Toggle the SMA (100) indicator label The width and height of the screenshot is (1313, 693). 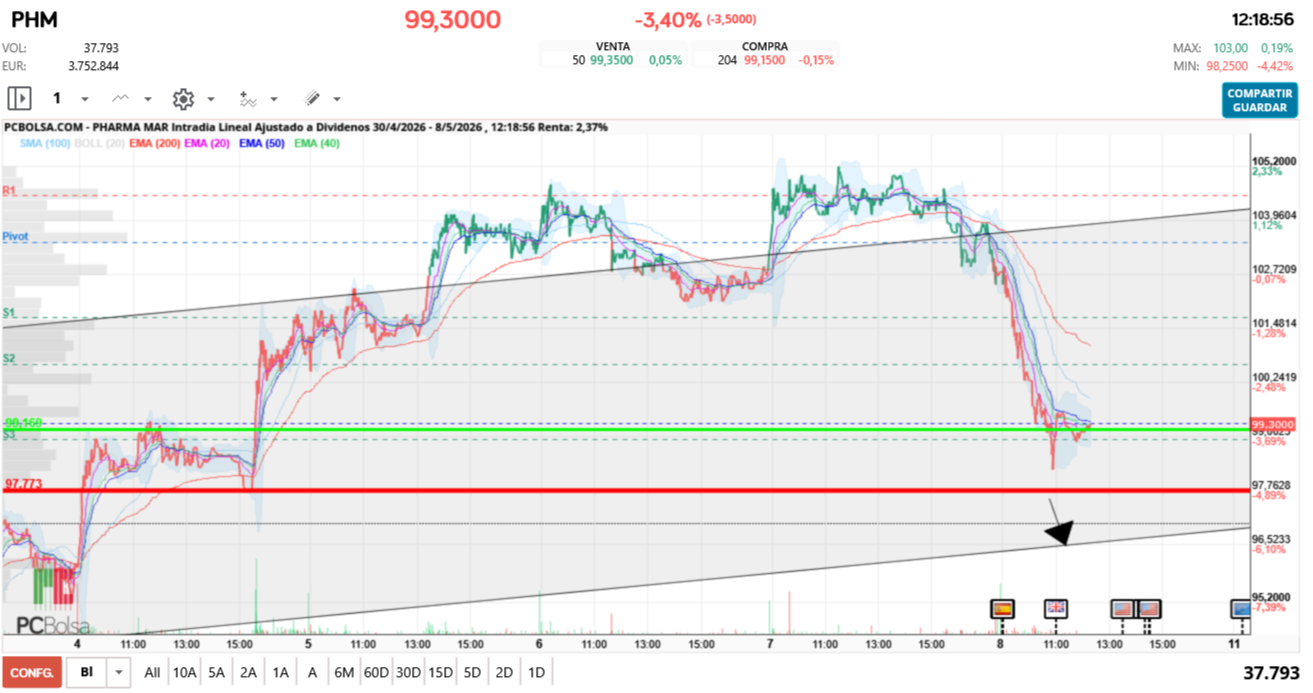[x=45, y=144]
